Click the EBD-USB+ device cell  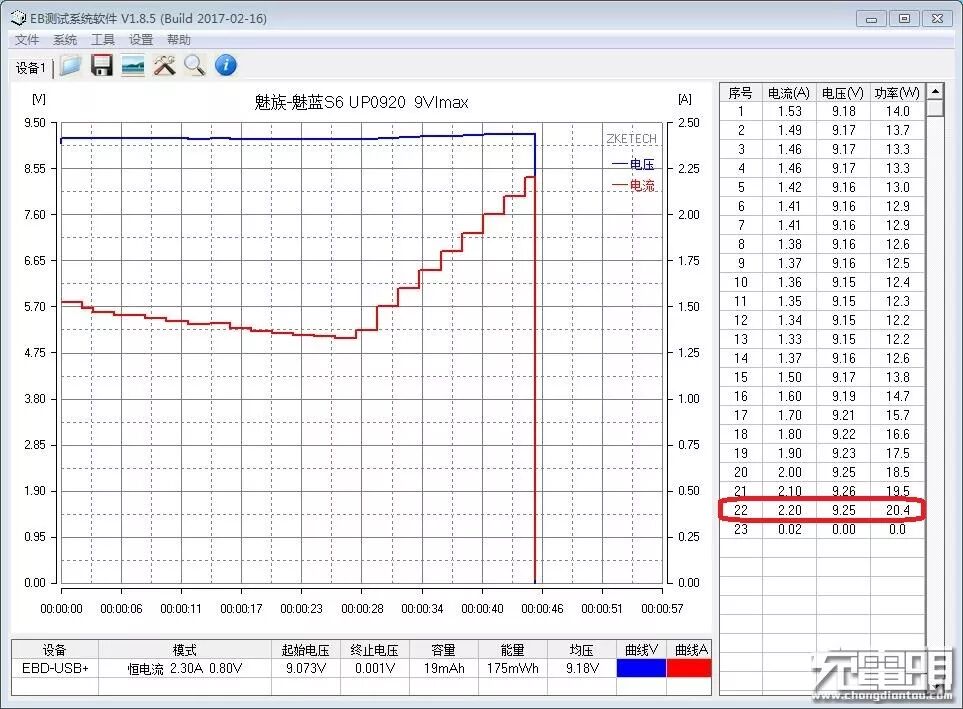(55, 668)
